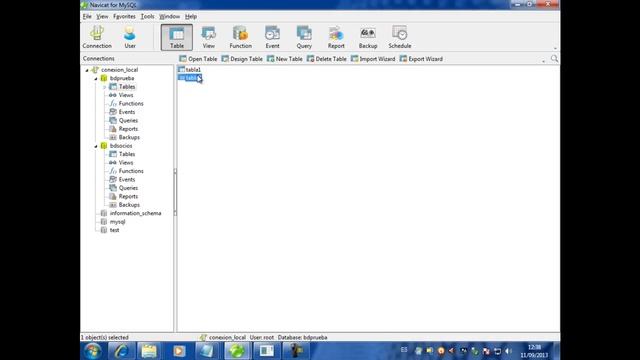The image size is (640, 360).
Task: Select Reports under bdsocios
Action: [x=128, y=196]
